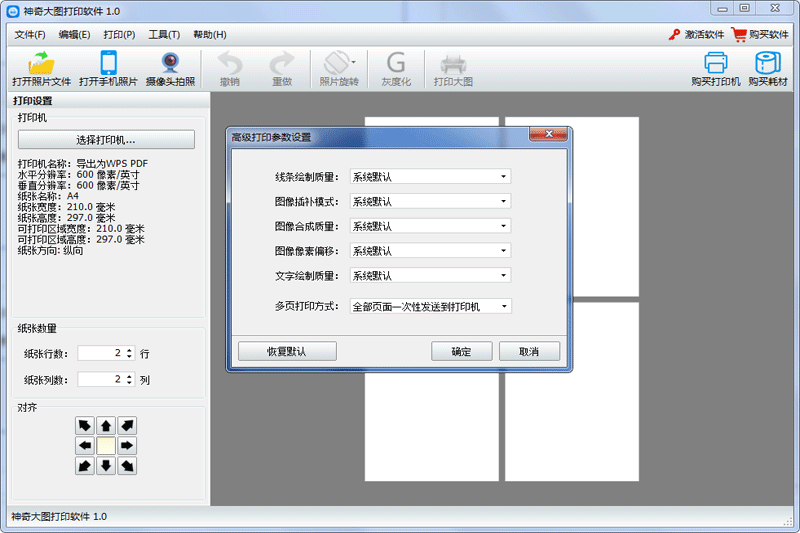Viewport: 800px width, 533px height.
Task: Align image to right arrow
Action: pos(127,445)
